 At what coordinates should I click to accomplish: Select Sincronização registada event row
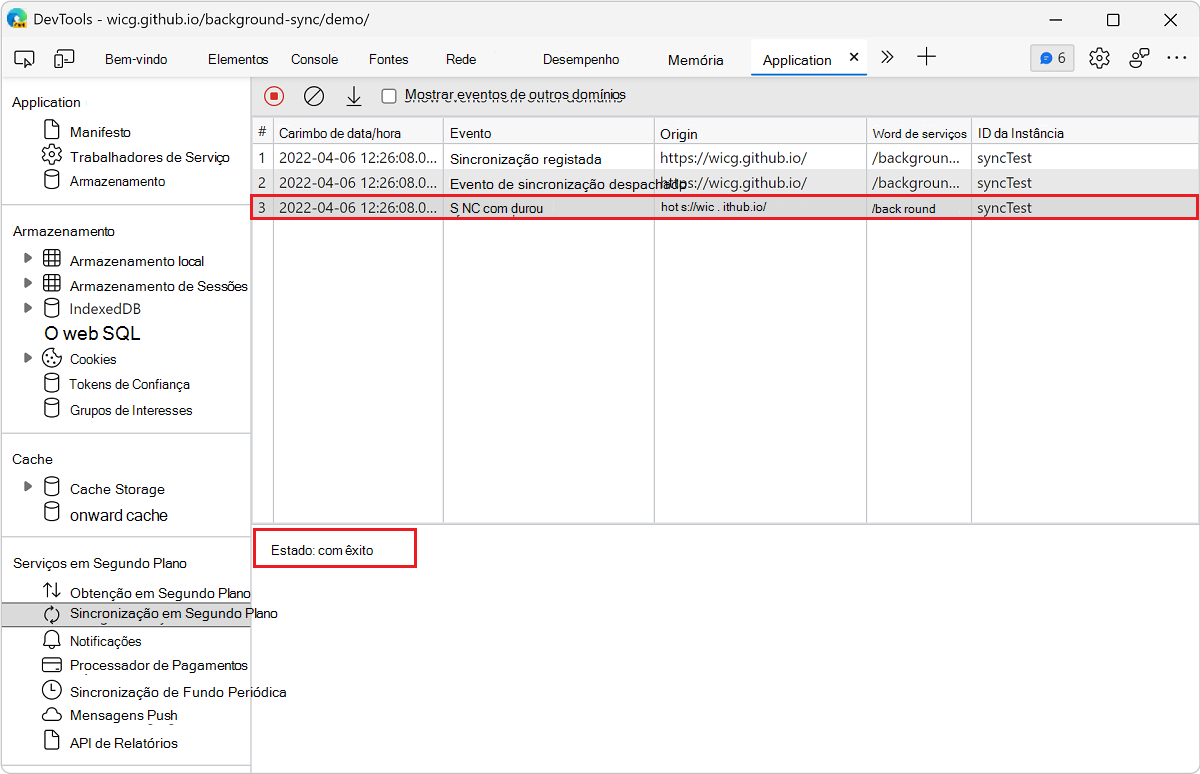[525, 158]
